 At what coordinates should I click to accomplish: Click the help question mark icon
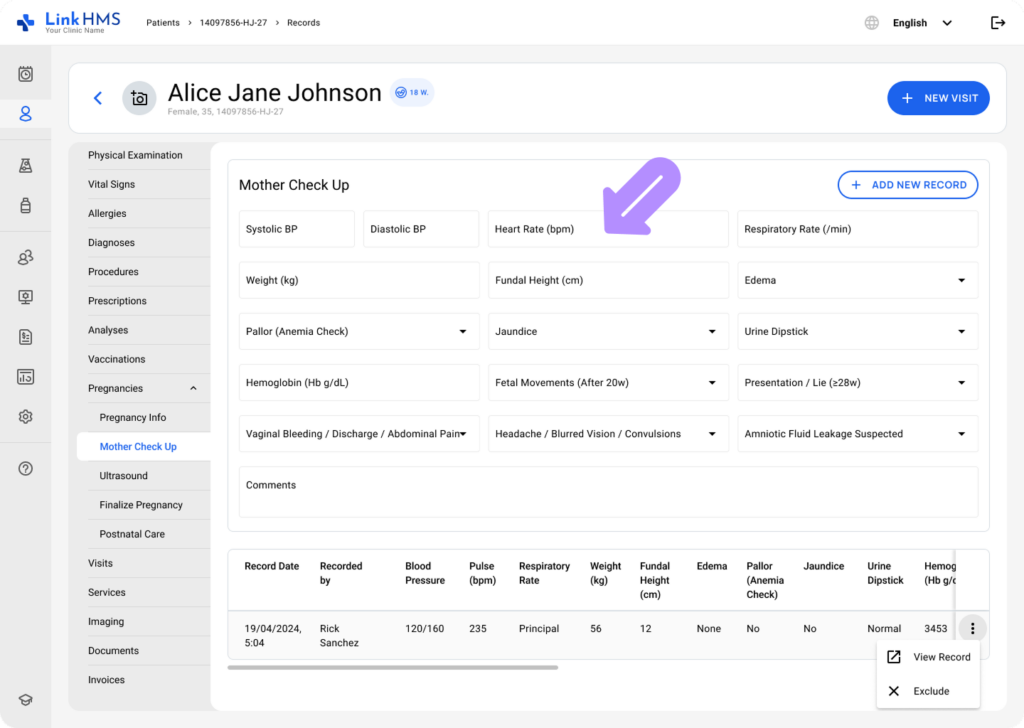pos(26,468)
